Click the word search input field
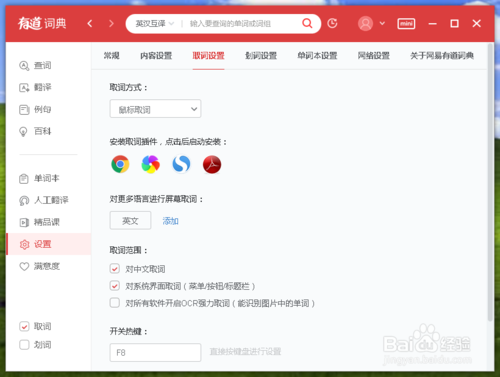The height and width of the screenshot is (377, 500). click(x=242, y=24)
